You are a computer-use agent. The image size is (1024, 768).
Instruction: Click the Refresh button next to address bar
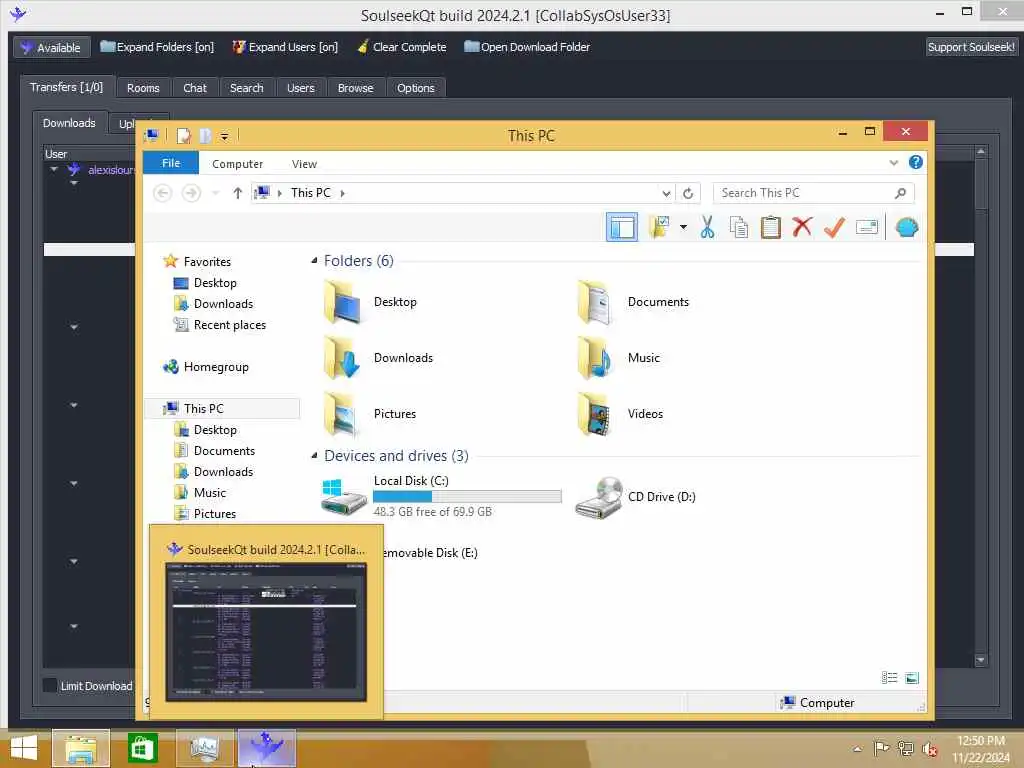tap(688, 193)
